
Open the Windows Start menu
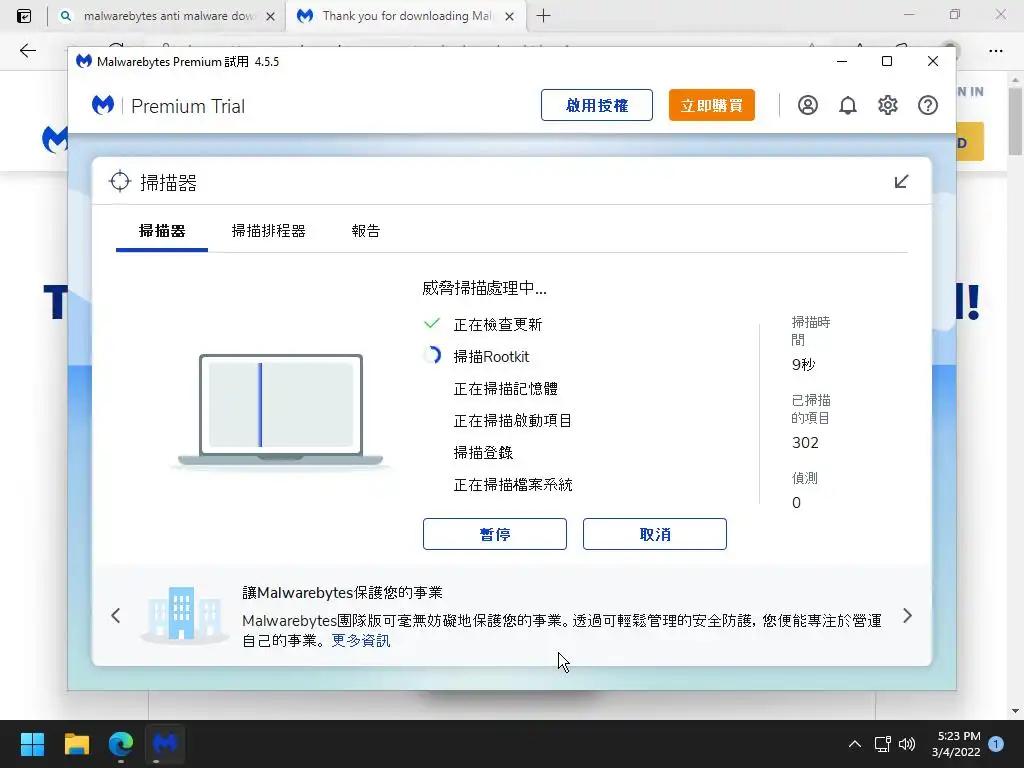(x=32, y=744)
